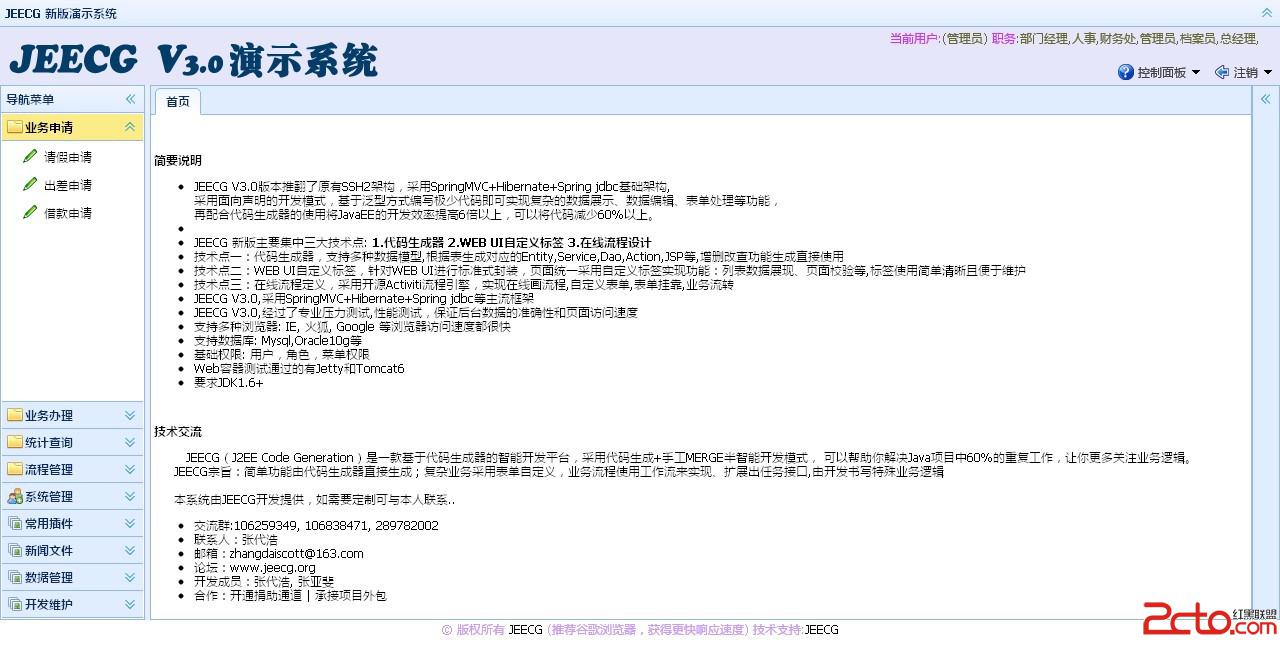This screenshot has width=1280, height=645.
Task: Open the 控制面板 dropdown menu
Action: tap(1160, 72)
